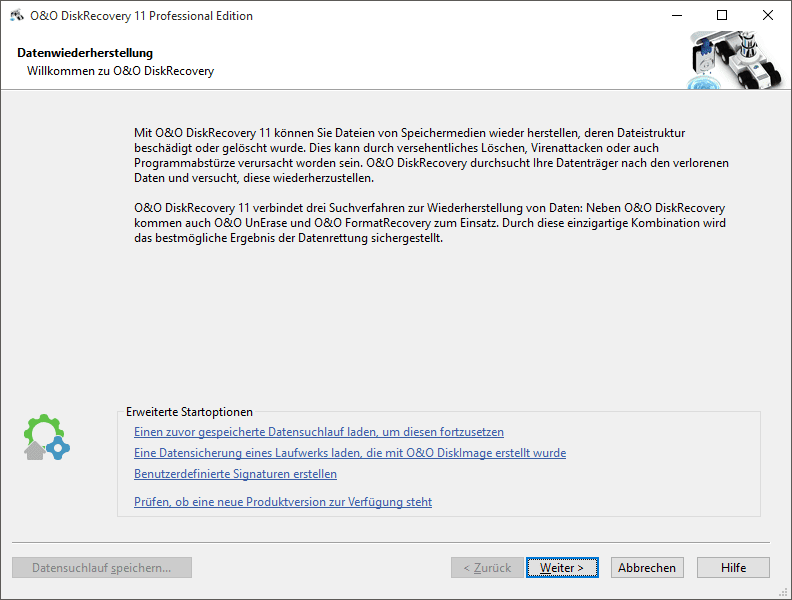Click the 'O&O DiskRecovery 11 Professional Edition' title text

click(x=141, y=16)
